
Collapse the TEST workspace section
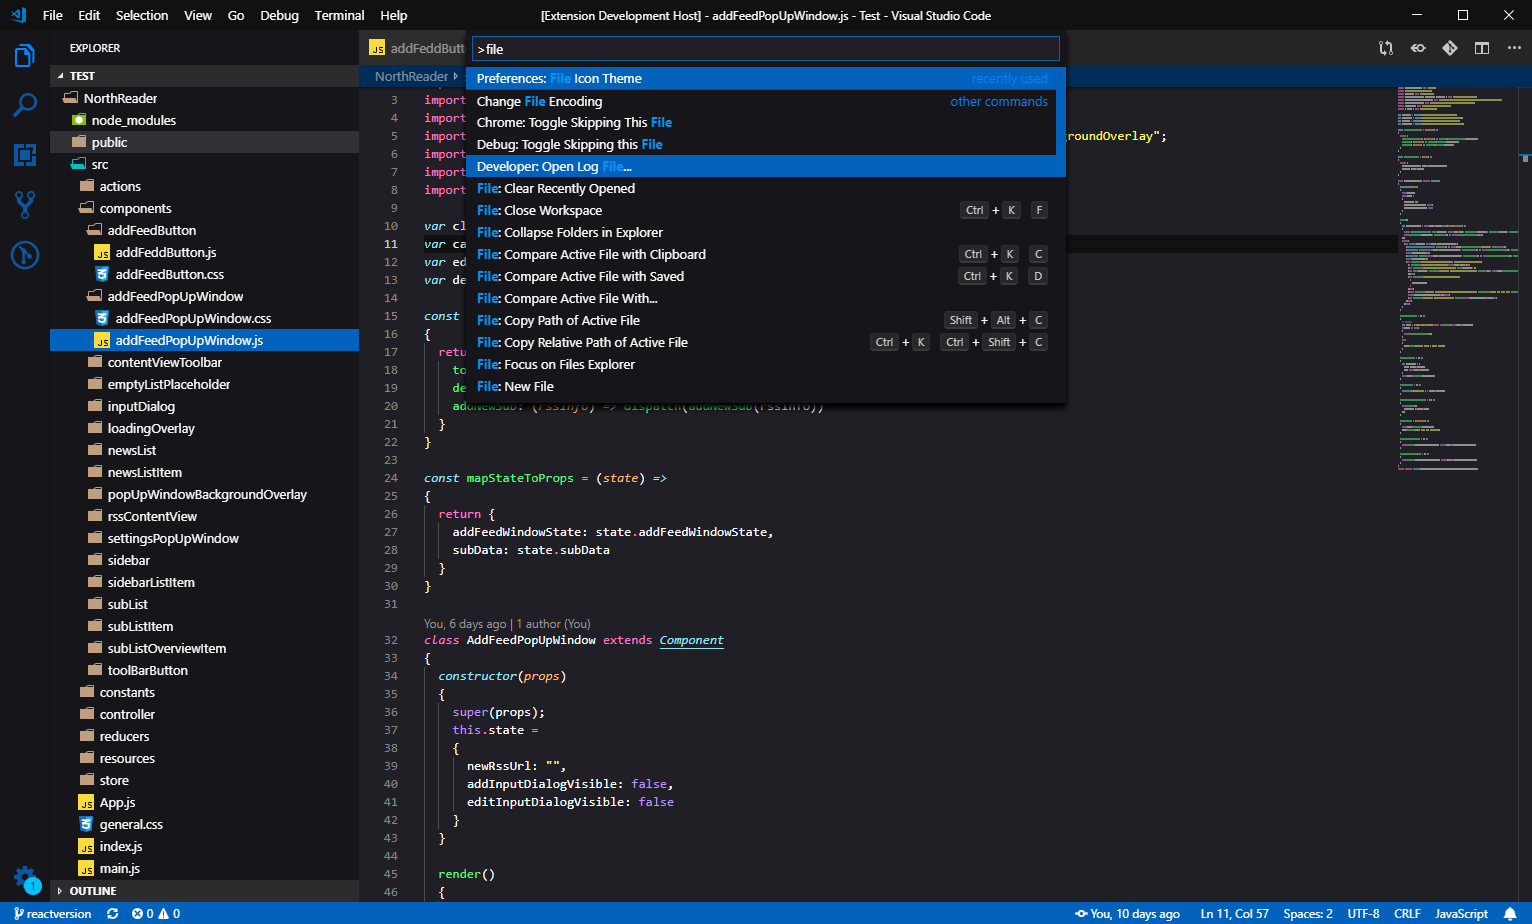pyautogui.click(x=204, y=76)
